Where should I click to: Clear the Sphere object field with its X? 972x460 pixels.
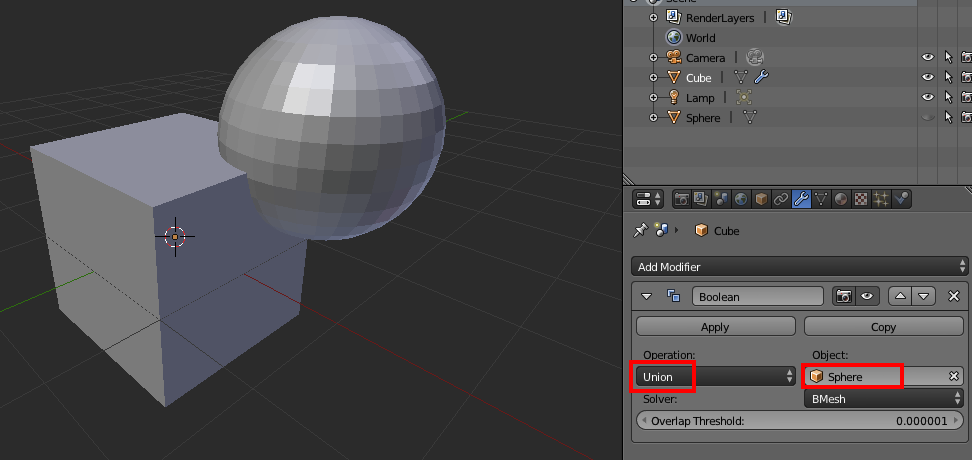(954, 376)
